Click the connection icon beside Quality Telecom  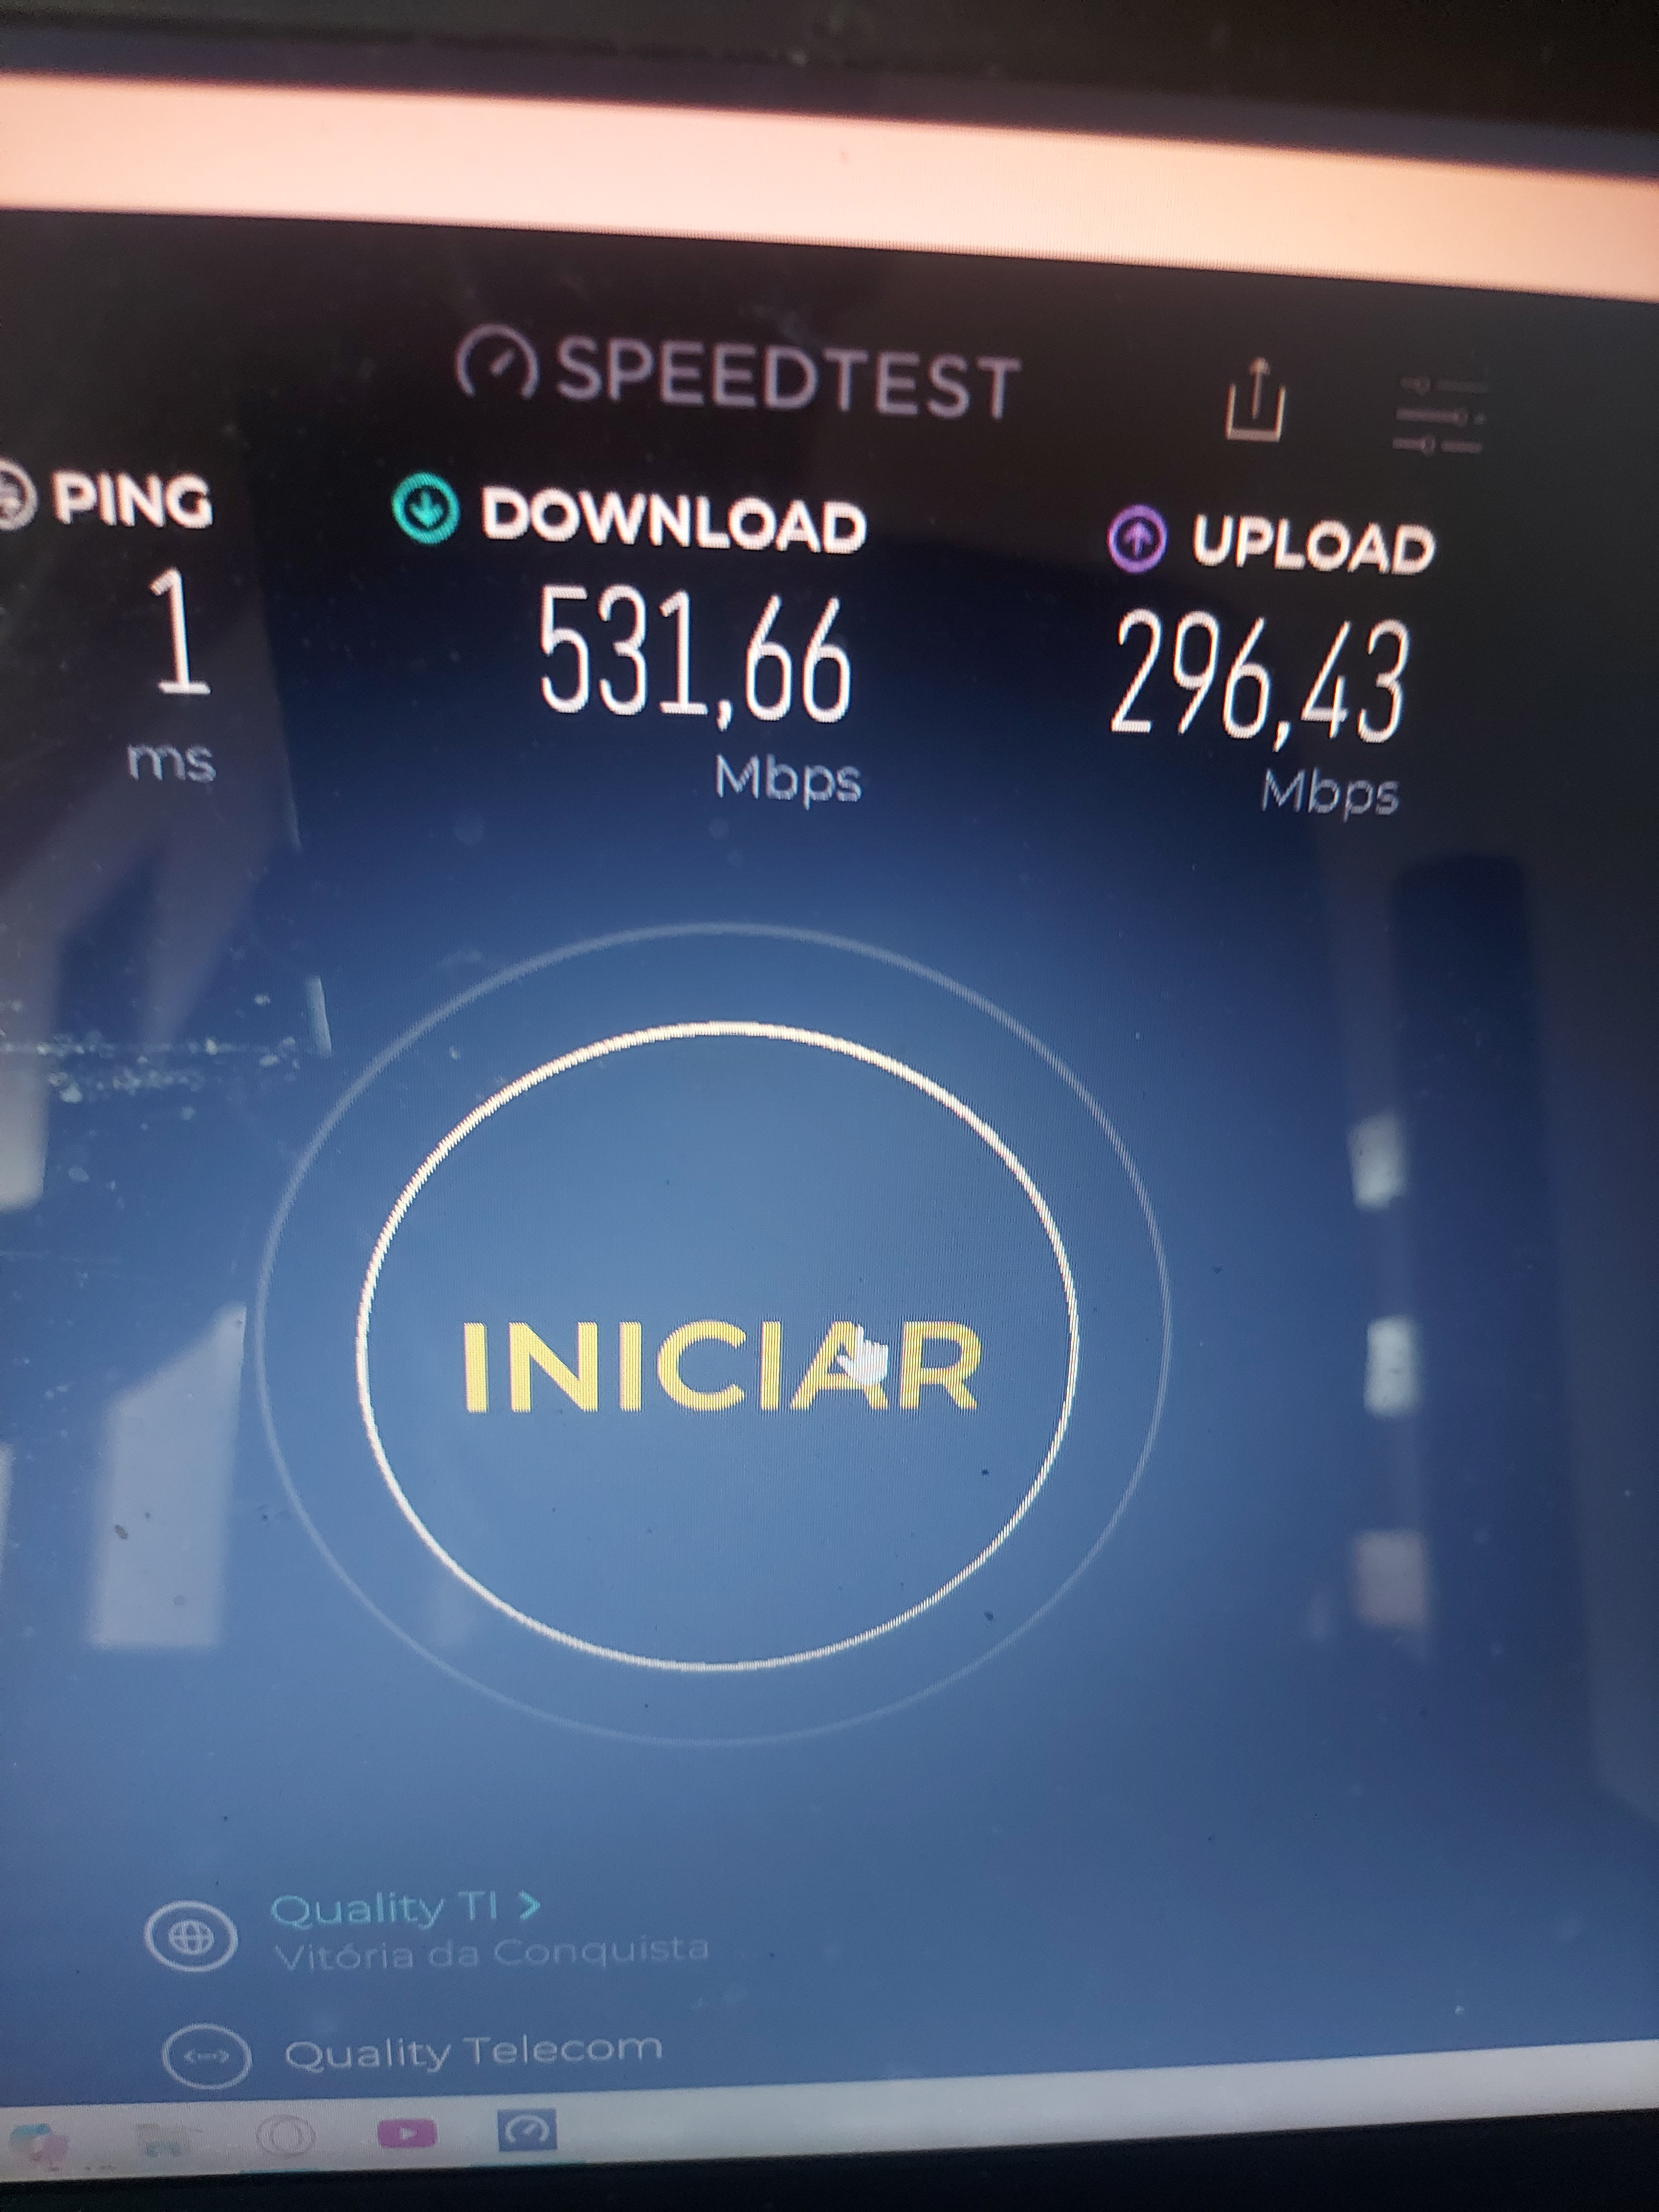pyautogui.click(x=205, y=2057)
